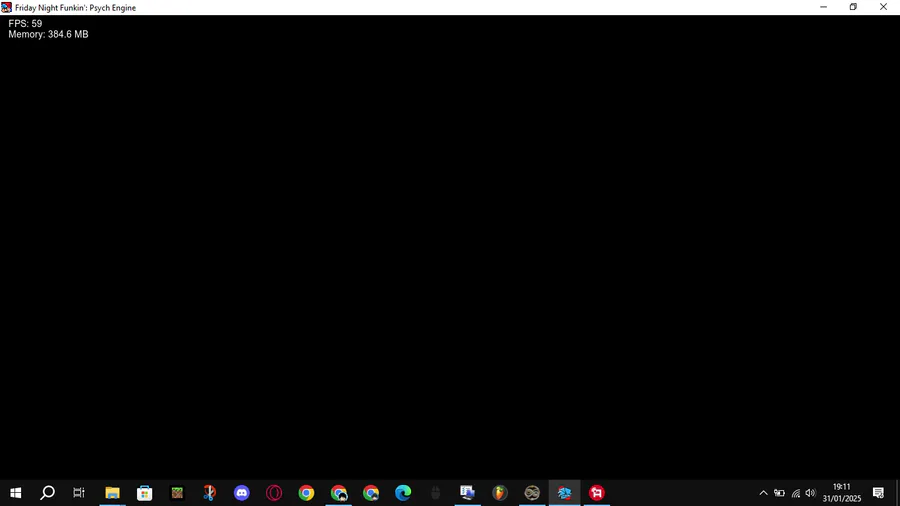Open the red circular app taskbar icon
This screenshot has height=506, width=900.
[x=597, y=493]
